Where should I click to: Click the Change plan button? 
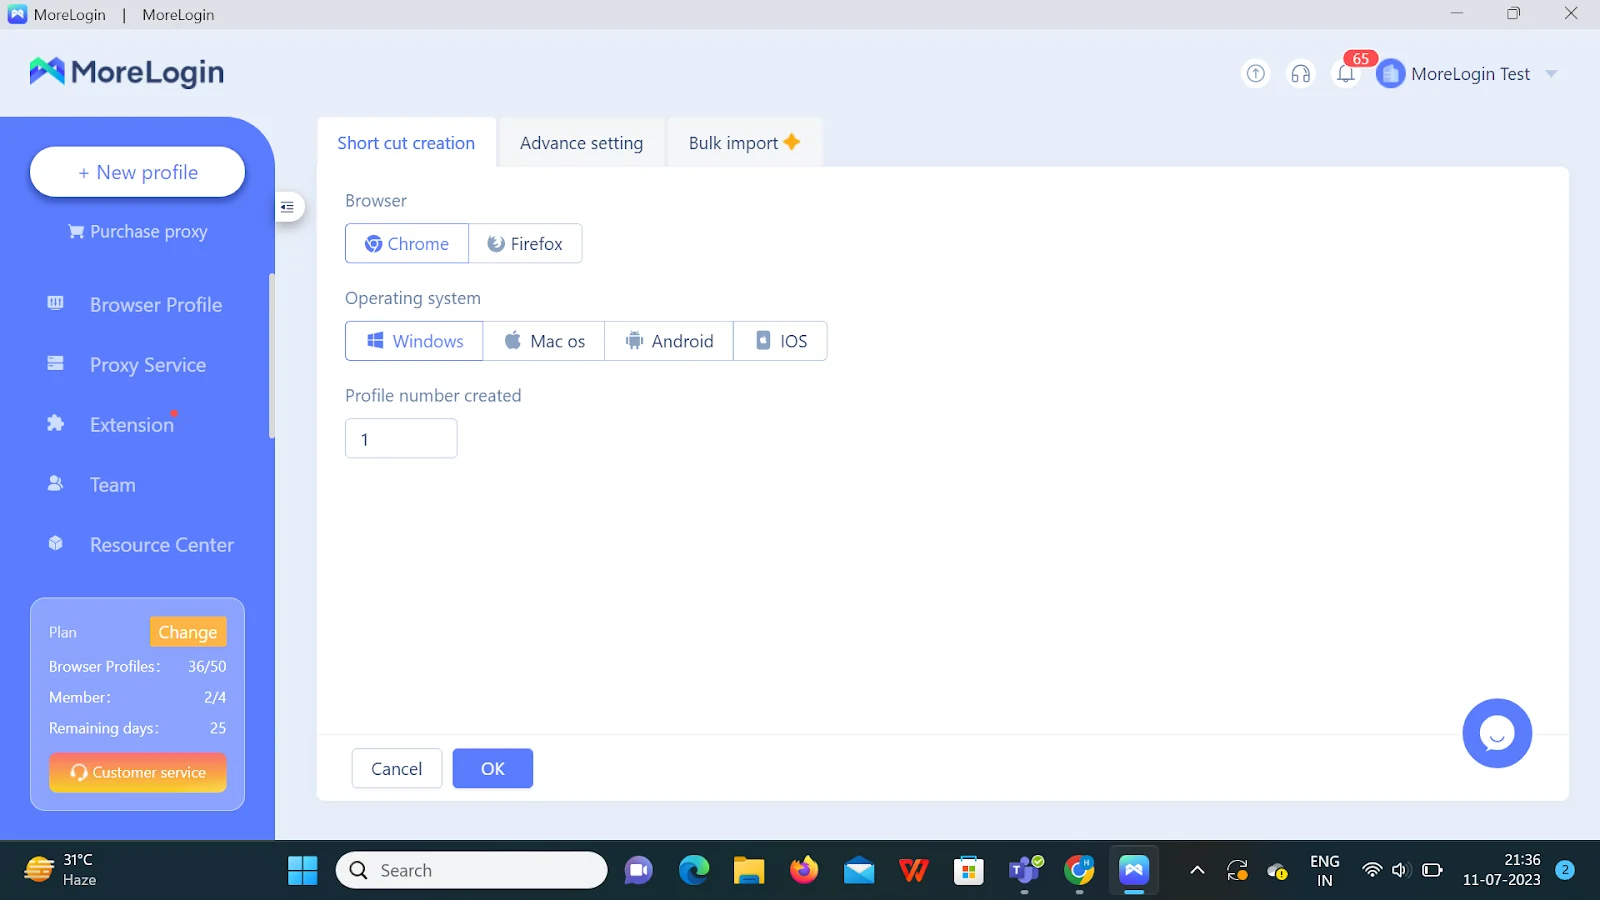coord(188,632)
